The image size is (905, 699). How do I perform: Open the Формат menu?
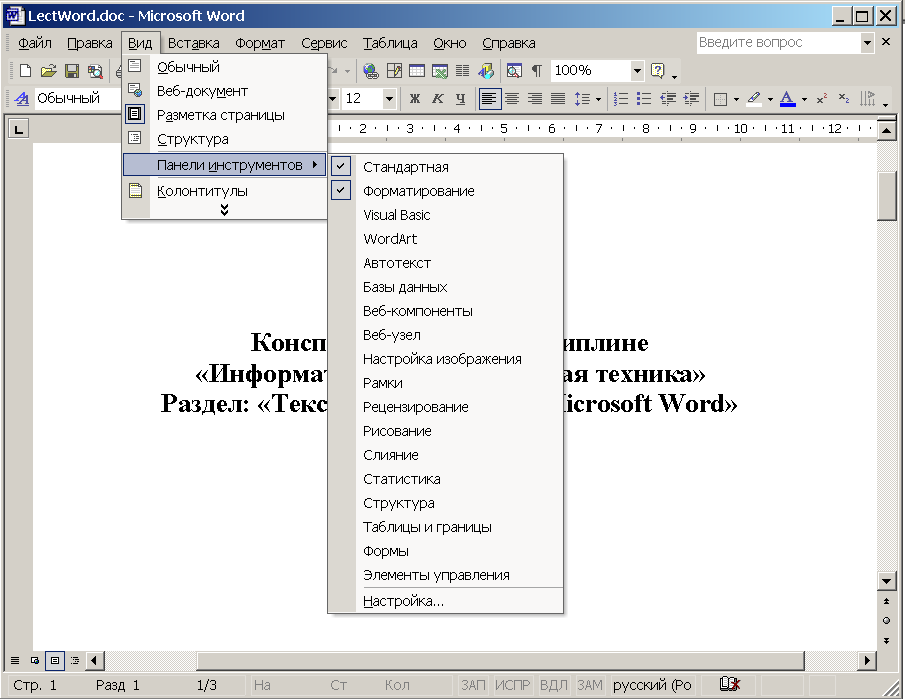coord(260,43)
